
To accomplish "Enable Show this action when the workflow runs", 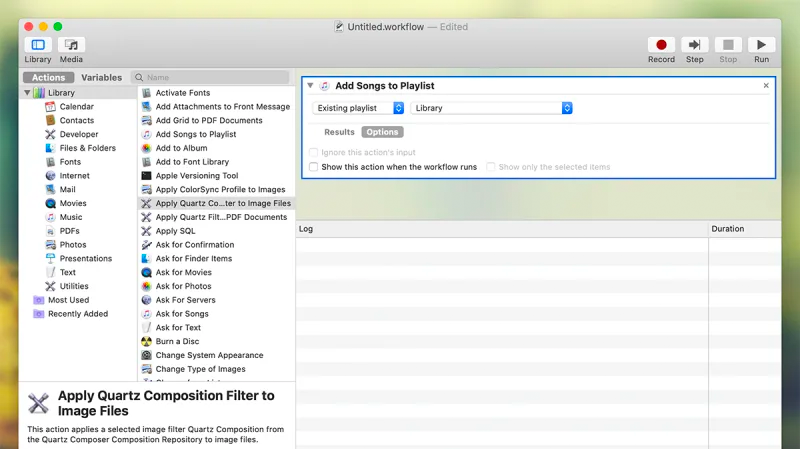I will coord(313,167).
